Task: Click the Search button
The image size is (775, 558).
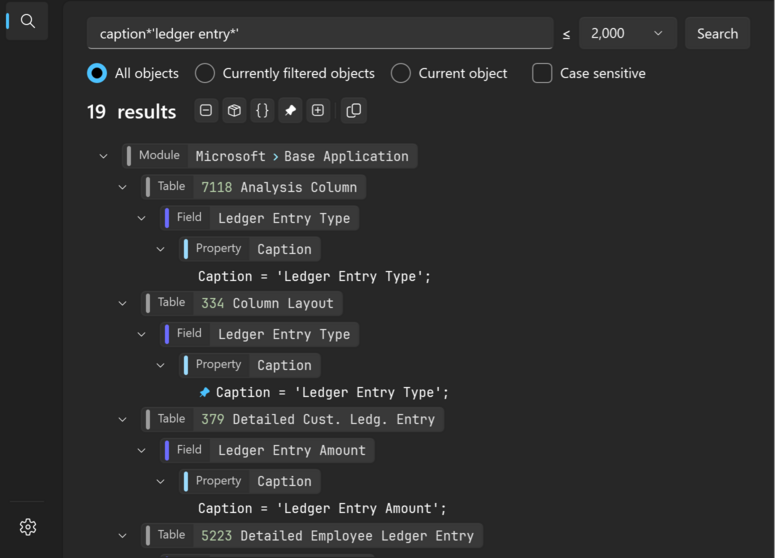Action: [717, 33]
